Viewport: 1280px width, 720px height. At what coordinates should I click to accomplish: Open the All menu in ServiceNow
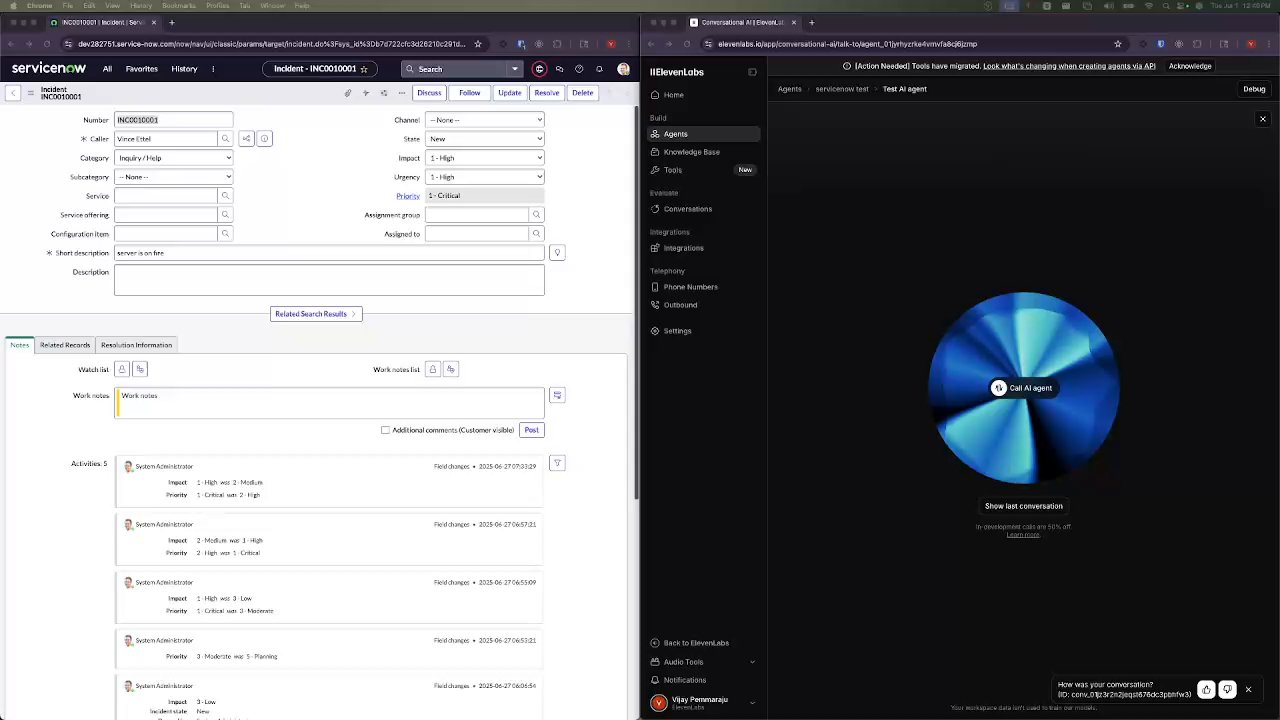tap(107, 69)
